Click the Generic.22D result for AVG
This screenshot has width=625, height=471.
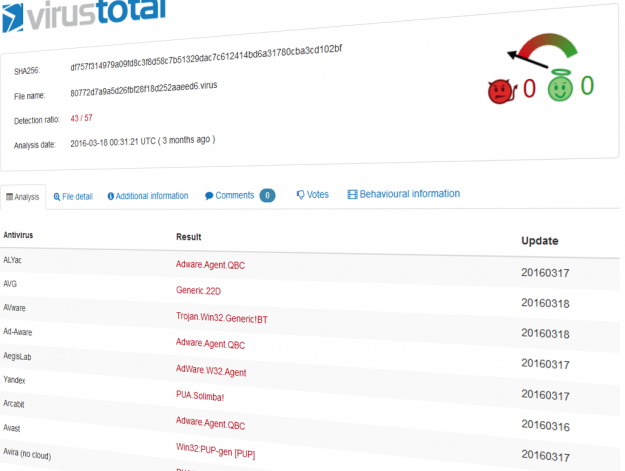(x=198, y=290)
